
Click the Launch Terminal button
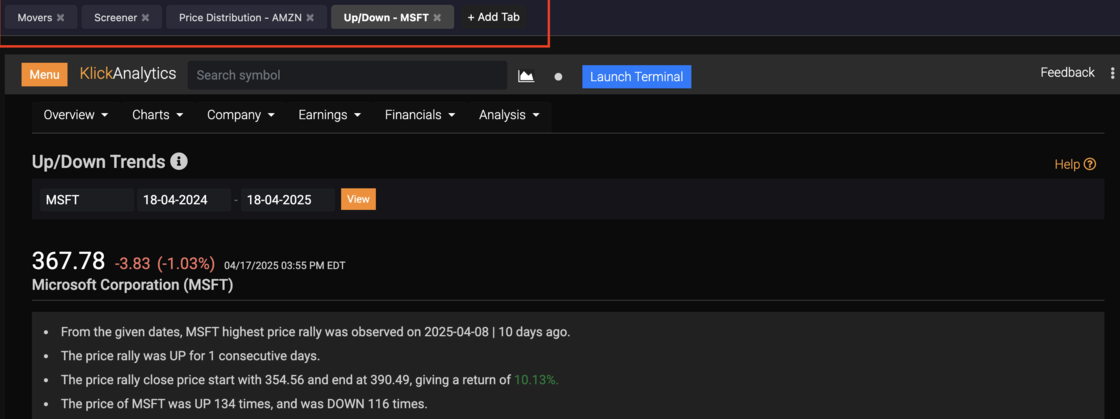point(636,76)
